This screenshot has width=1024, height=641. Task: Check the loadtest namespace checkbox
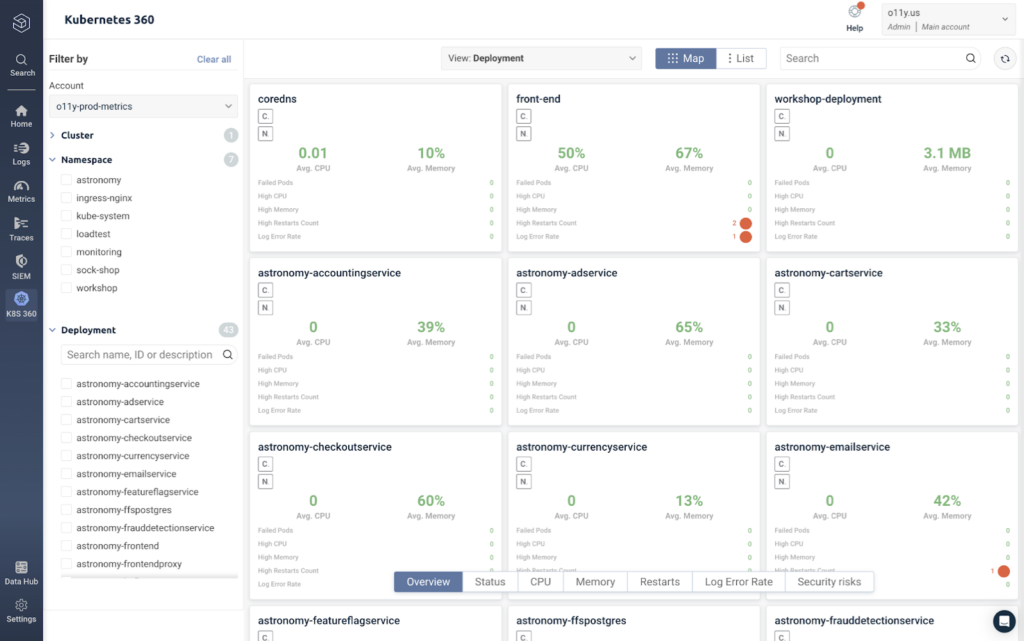[66, 234]
